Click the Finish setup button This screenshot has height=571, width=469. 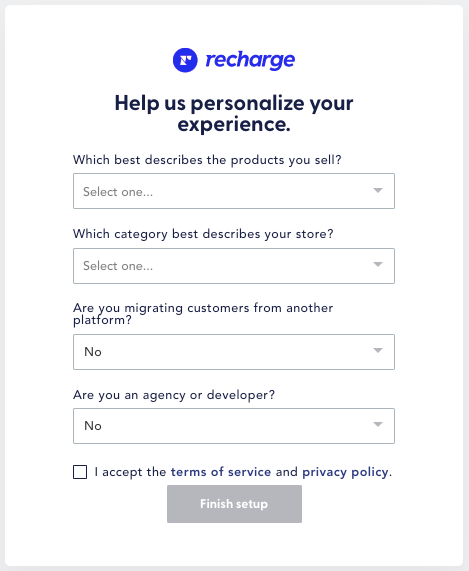click(234, 504)
